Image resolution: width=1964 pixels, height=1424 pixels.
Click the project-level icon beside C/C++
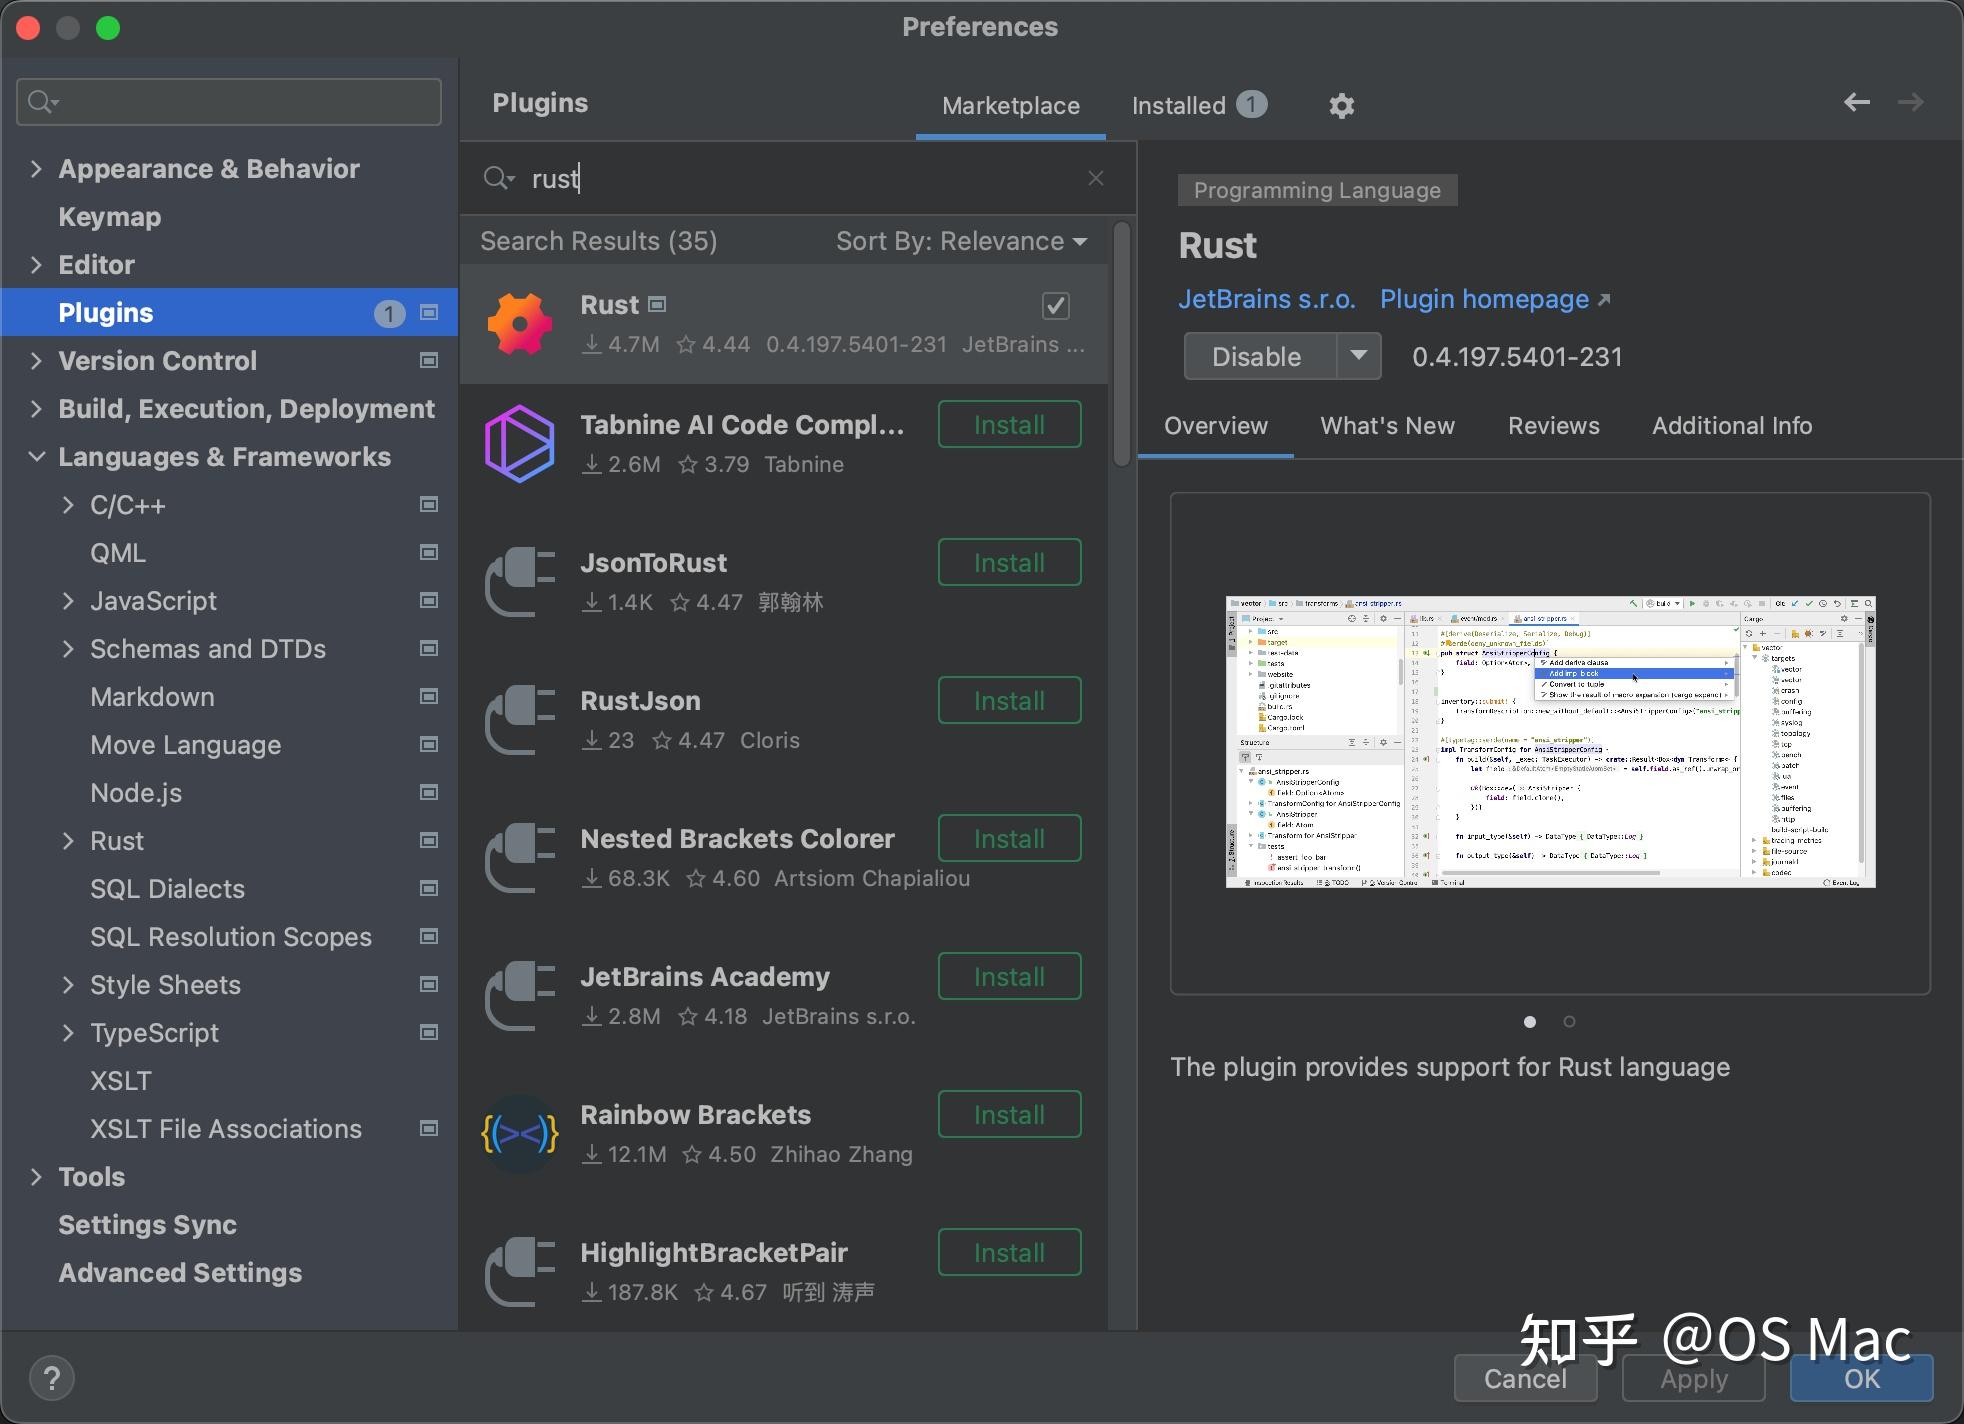point(429,504)
